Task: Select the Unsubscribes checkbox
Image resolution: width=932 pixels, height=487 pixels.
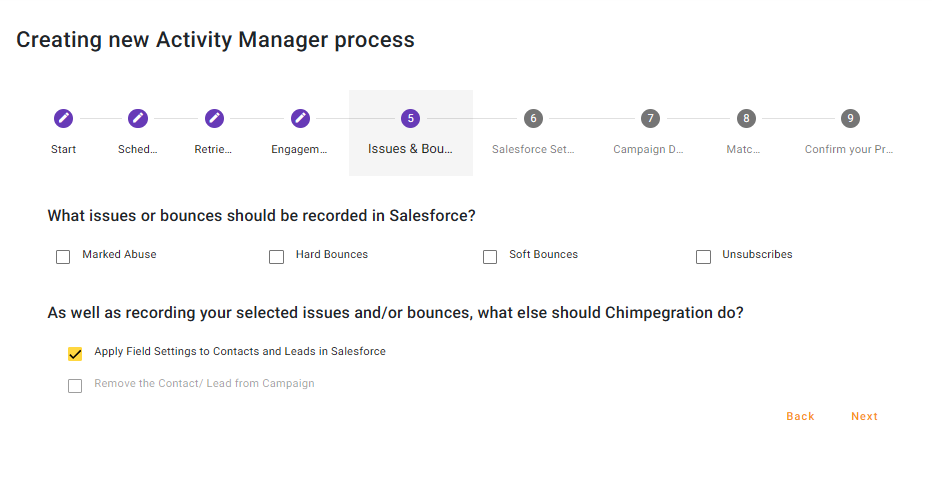Action: tap(703, 257)
